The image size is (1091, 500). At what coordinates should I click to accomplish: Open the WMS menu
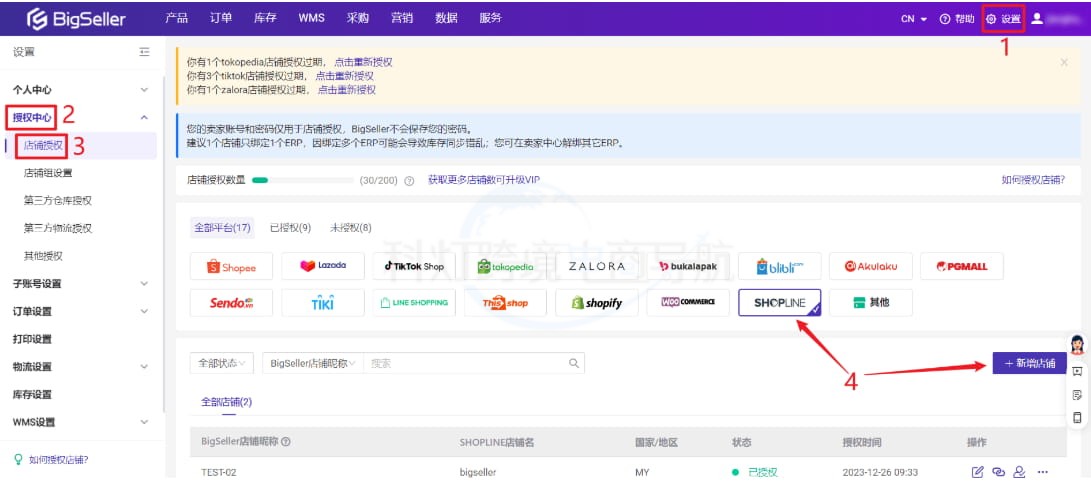point(311,19)
